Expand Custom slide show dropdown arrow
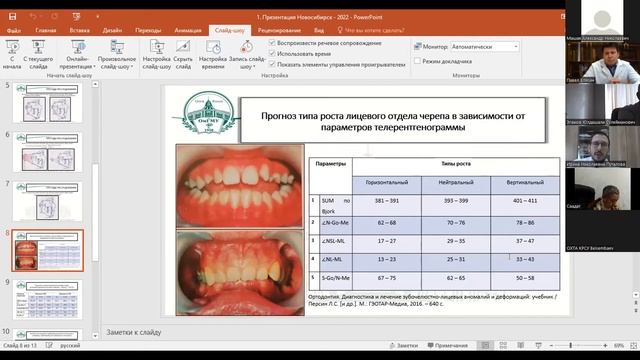Image resolution: width=640 pixels, height=360 pixels. coord(132,67)
